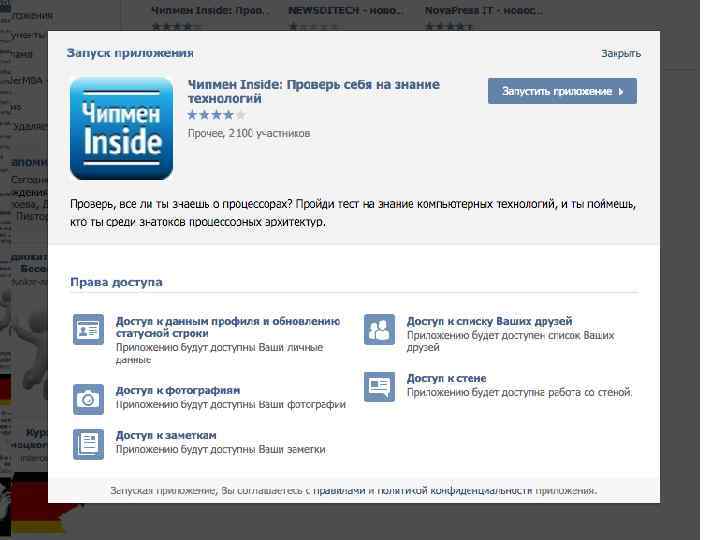
Task: Click the camera photos access icon
Action: tap(88, 399)
